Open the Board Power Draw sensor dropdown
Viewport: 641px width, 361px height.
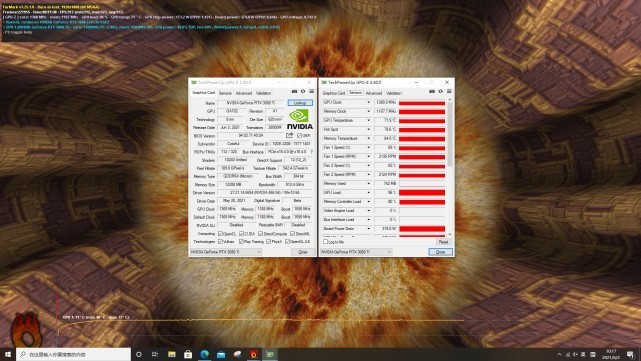pos(368,229)
